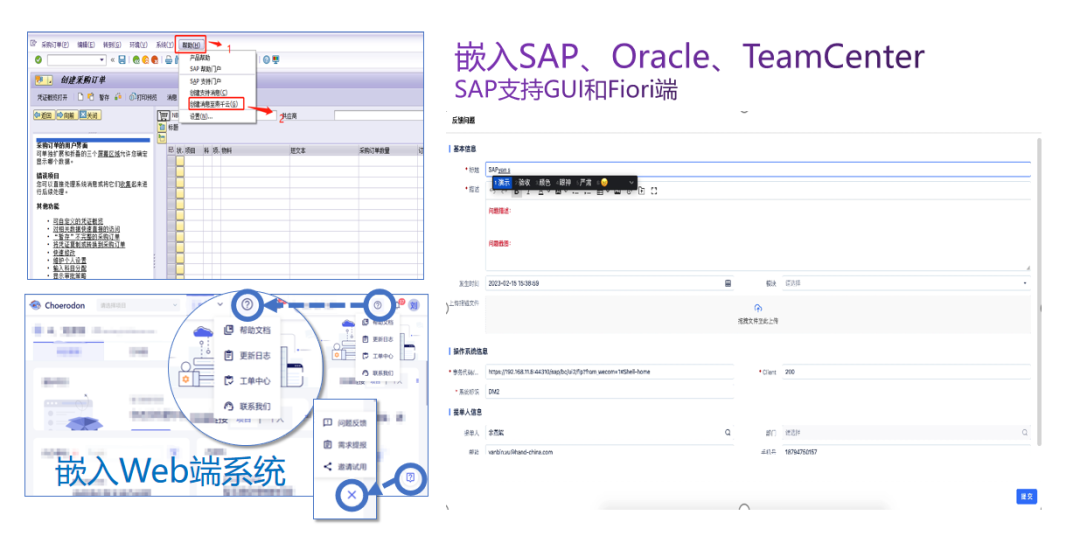Click the 提交 submit button
The height and width of the screenshot is (536, 1080).
pos(1025,496)
